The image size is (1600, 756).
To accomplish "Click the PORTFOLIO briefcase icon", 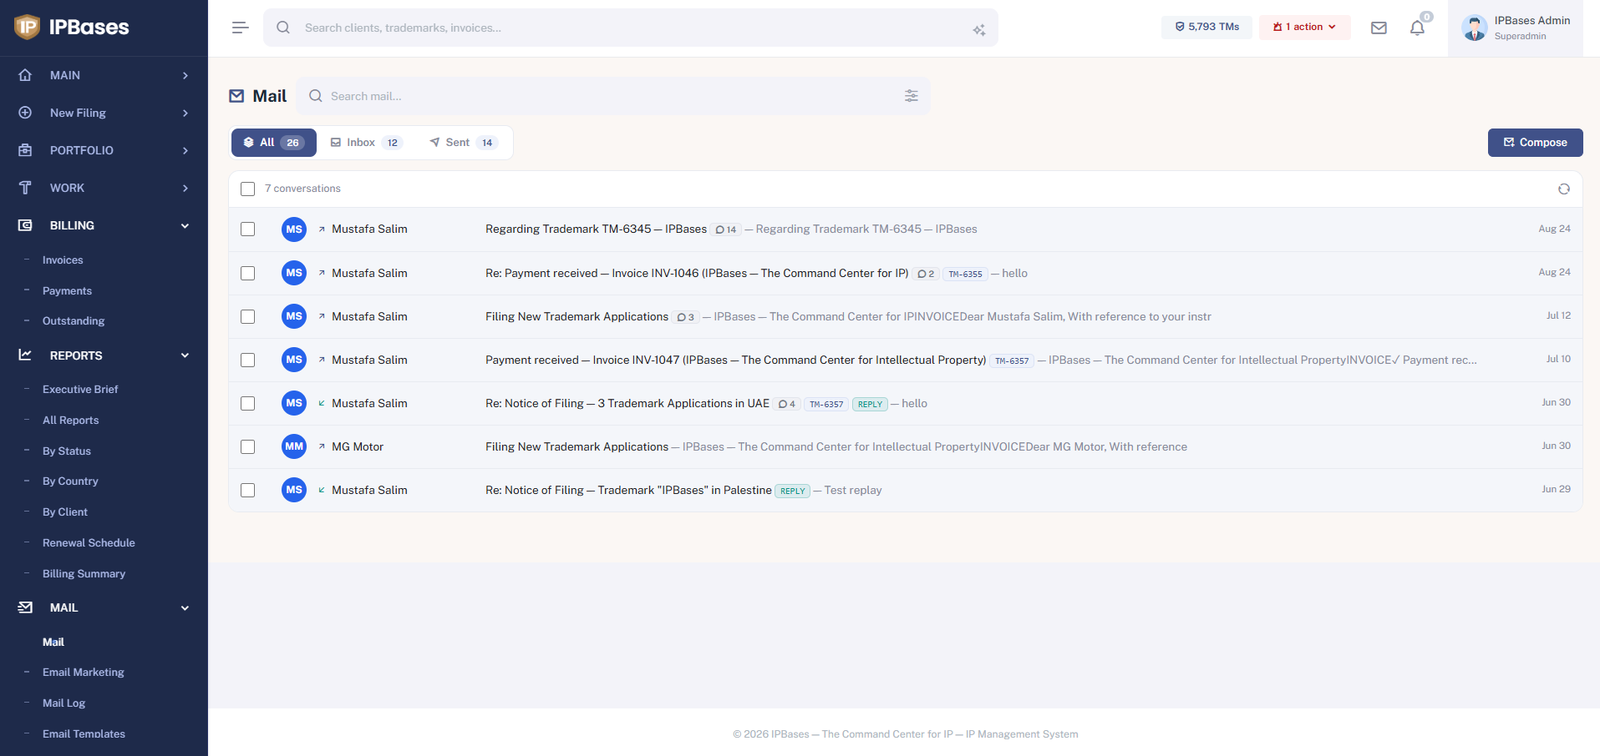I will [25, 150].
